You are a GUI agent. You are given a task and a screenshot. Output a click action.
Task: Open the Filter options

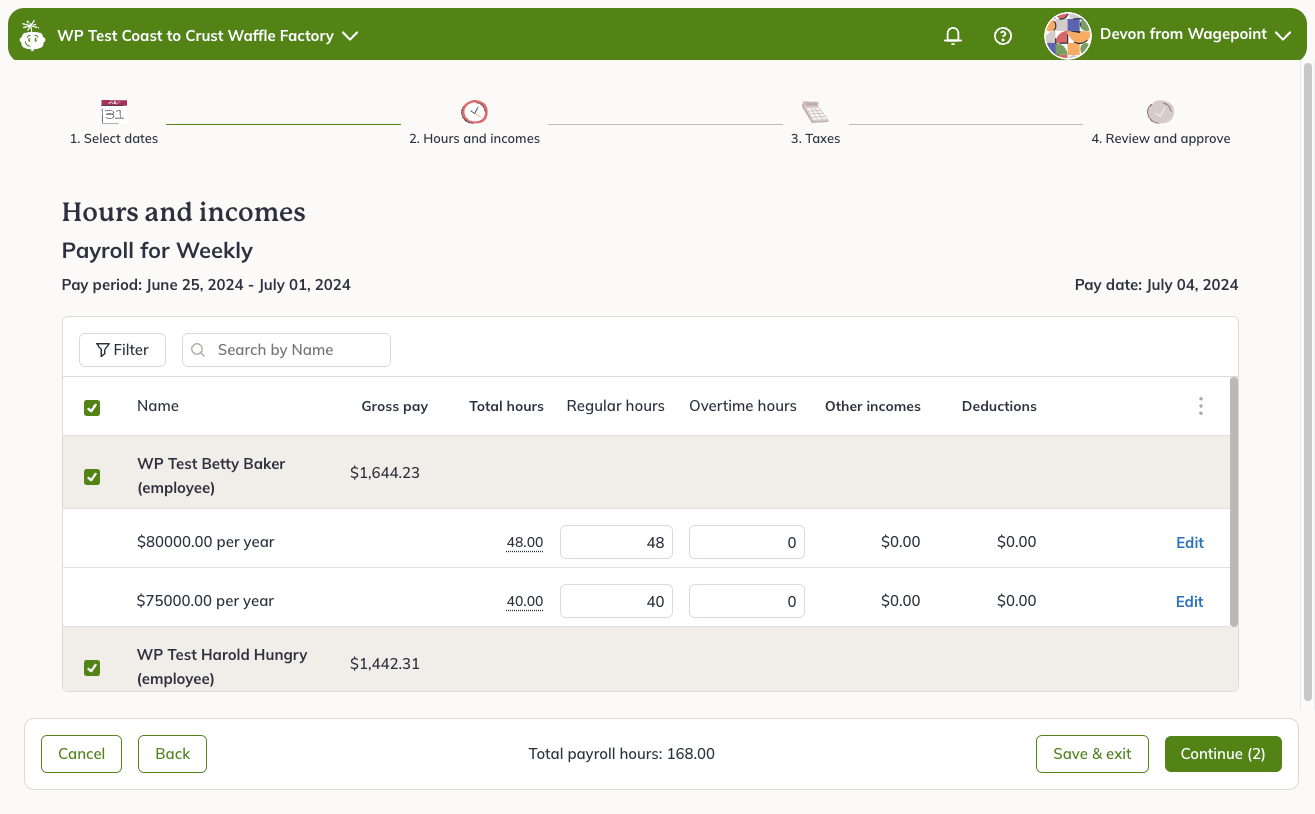click(122, 350)
